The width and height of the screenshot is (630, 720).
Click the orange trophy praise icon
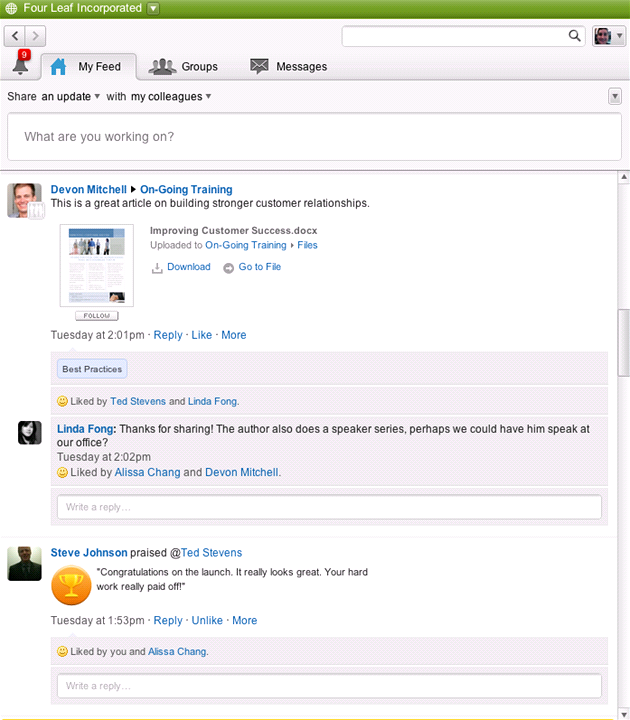(x=71, y=585)
